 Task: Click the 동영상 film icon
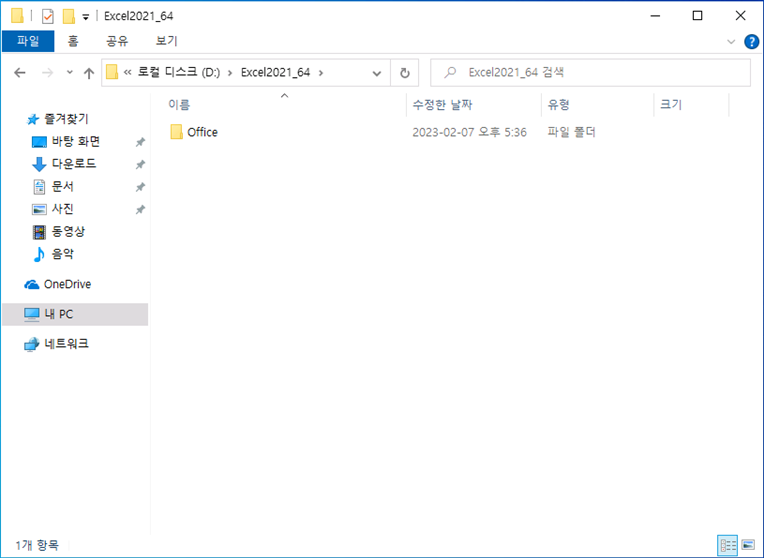coord(39,231)
